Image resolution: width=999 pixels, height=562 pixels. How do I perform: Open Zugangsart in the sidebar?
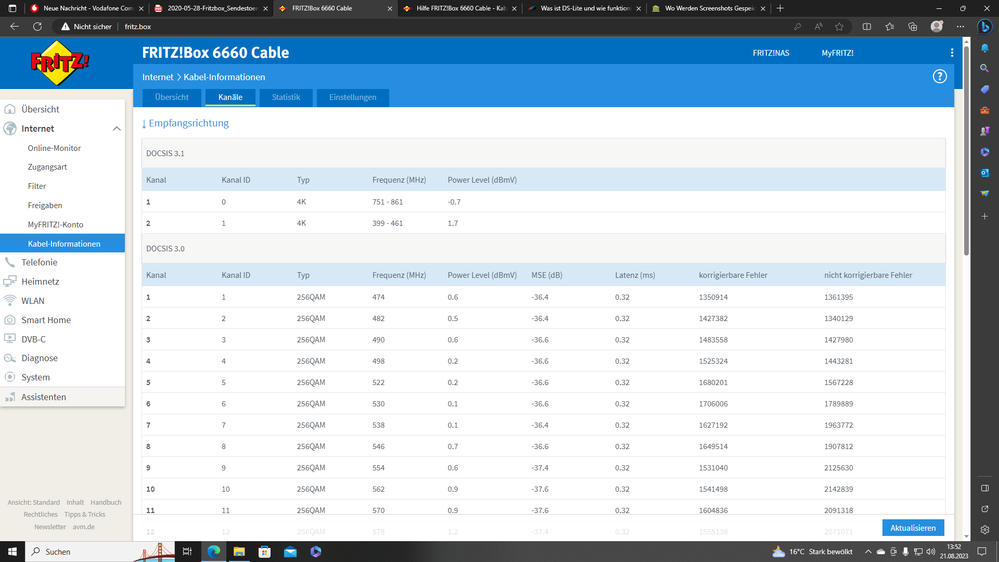pyautogui.click(x=47, y=167)
